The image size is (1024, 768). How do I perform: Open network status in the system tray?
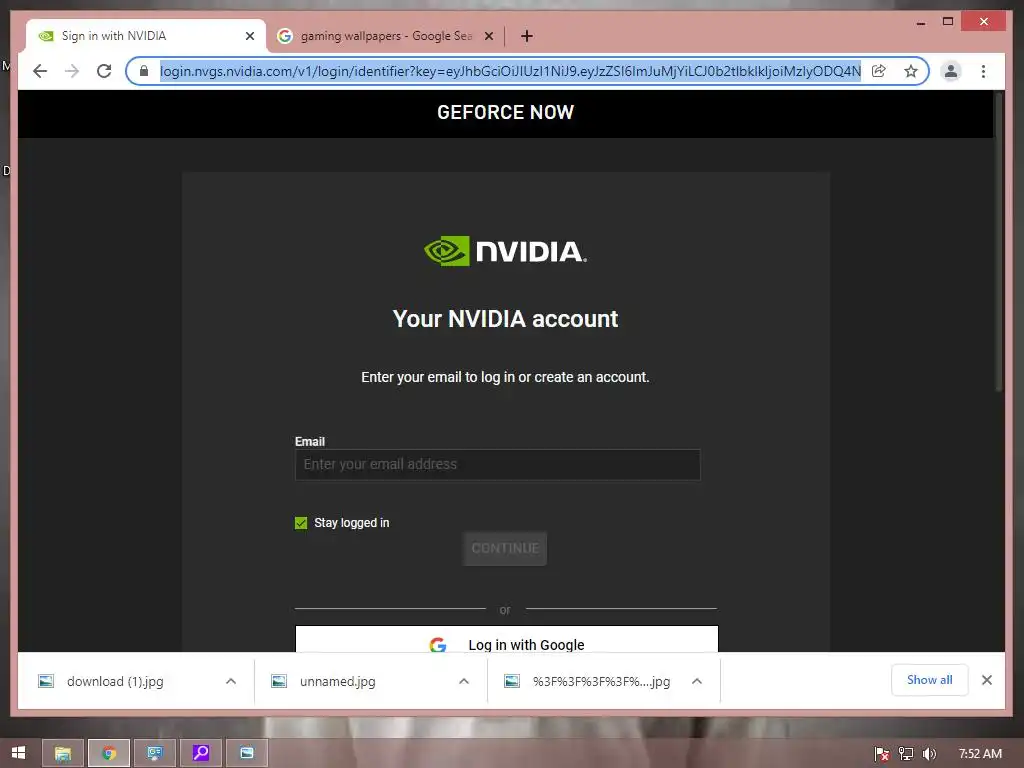click(x=905, y=754)
